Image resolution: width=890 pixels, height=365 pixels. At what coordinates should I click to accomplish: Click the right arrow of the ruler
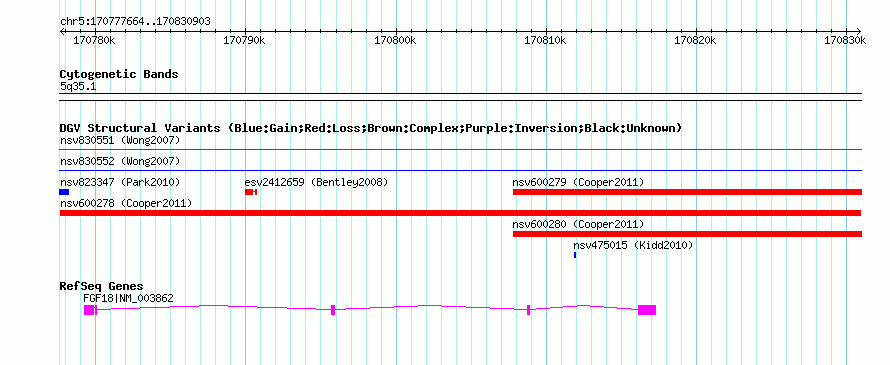(x=859, y=31)
